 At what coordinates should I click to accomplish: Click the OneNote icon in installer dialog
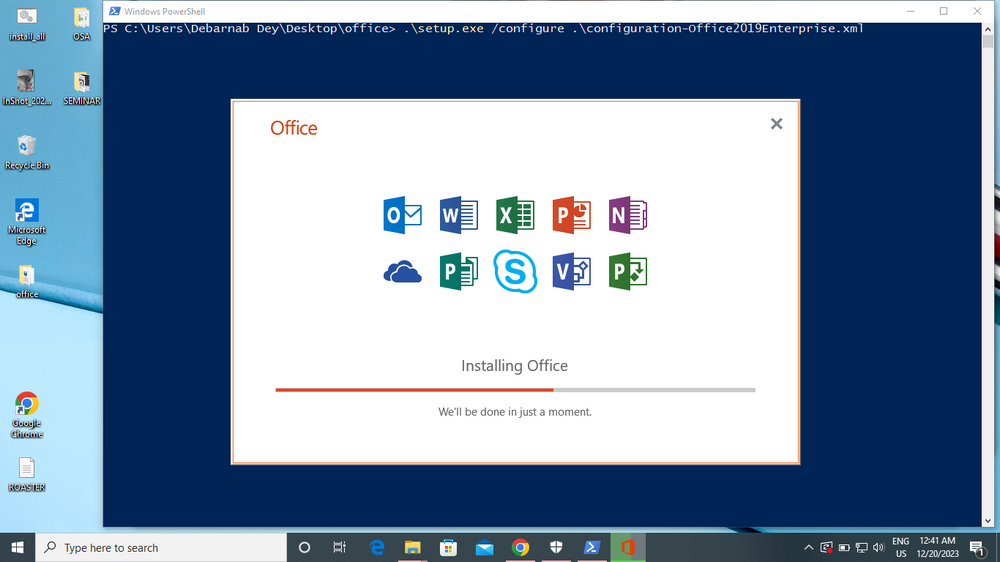pos(628,215)
